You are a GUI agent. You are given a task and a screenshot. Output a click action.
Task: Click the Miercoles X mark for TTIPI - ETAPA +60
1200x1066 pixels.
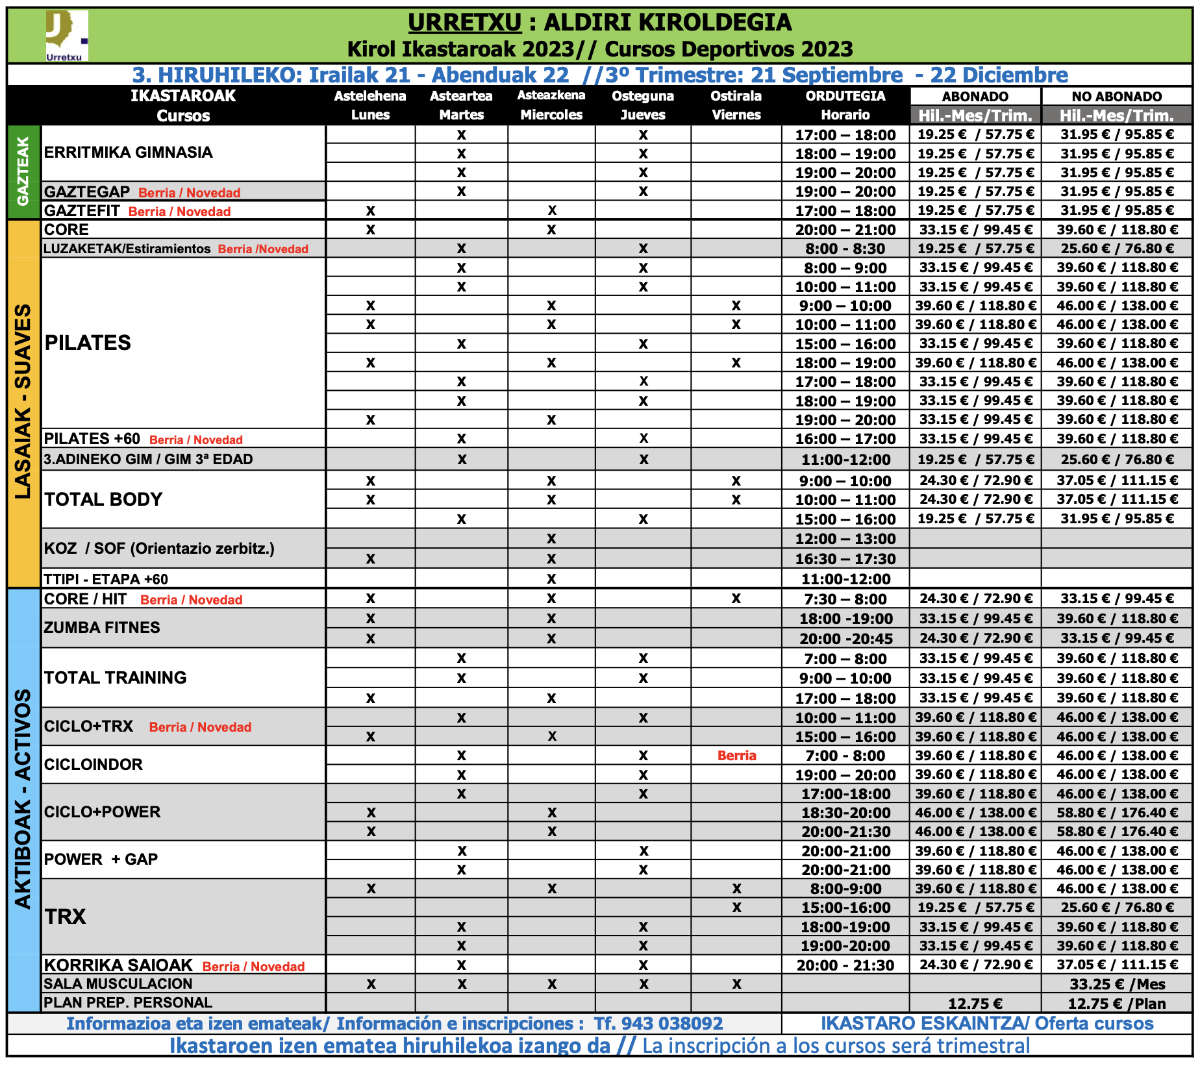pos(551,579)
